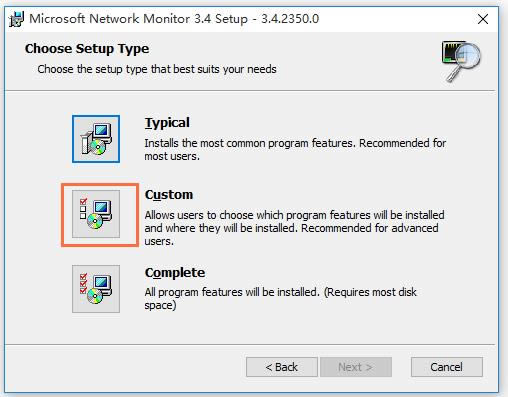Viewport: 508px width, 397px height.
Task: Cancel the Network Monitor installation
Action: [447, 367]
